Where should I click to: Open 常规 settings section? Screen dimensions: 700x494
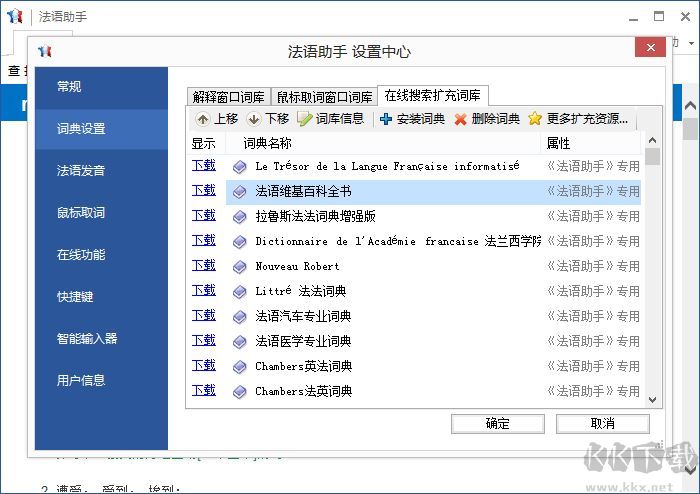pyautogui.click(x=101, y=87)
